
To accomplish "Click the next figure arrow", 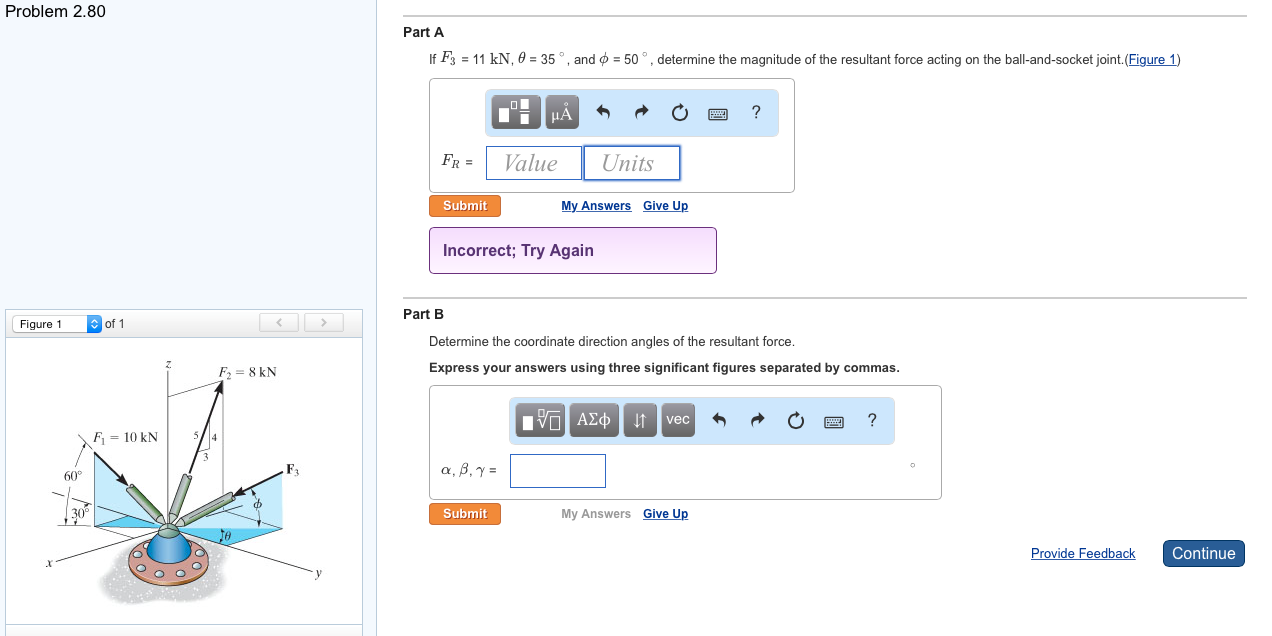I will (323, 322).
